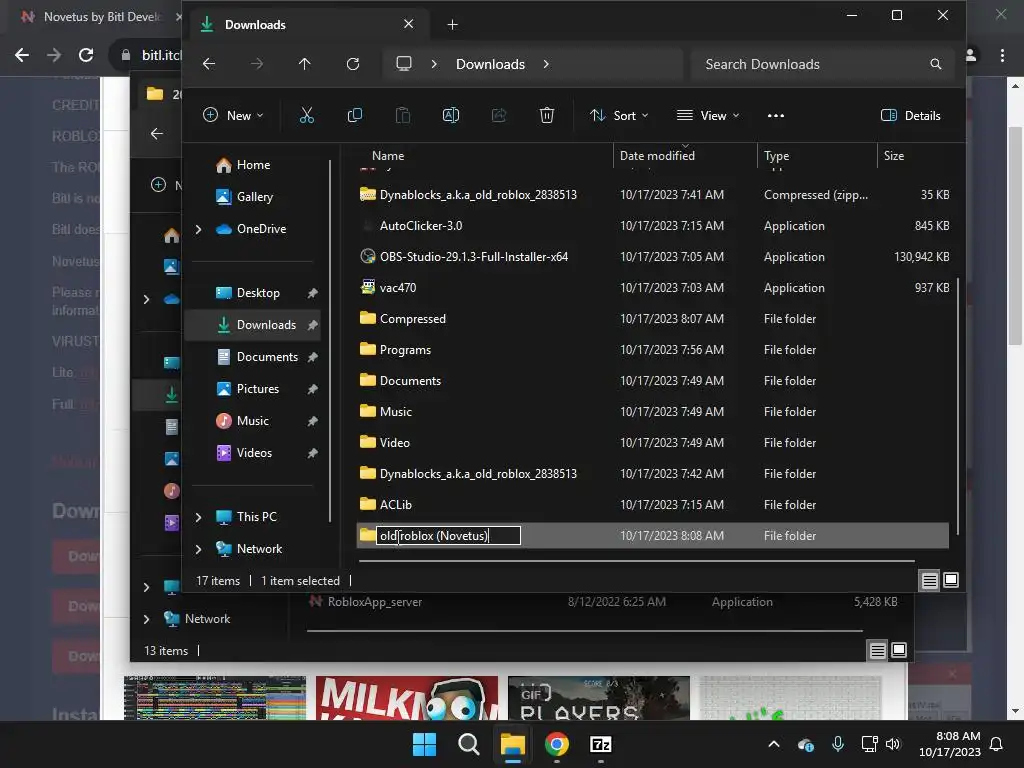
Task: Click the OneDrive cloud tray icon
Action: coord(806,744)
